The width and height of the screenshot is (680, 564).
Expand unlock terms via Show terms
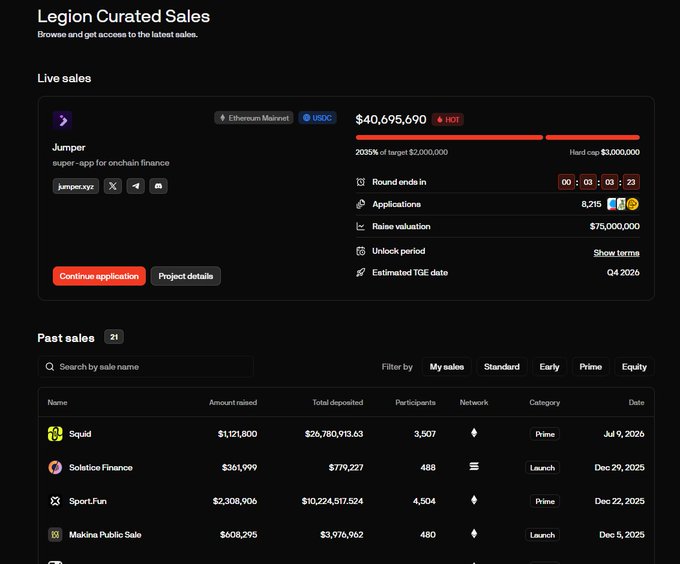(x=616, y=253)
